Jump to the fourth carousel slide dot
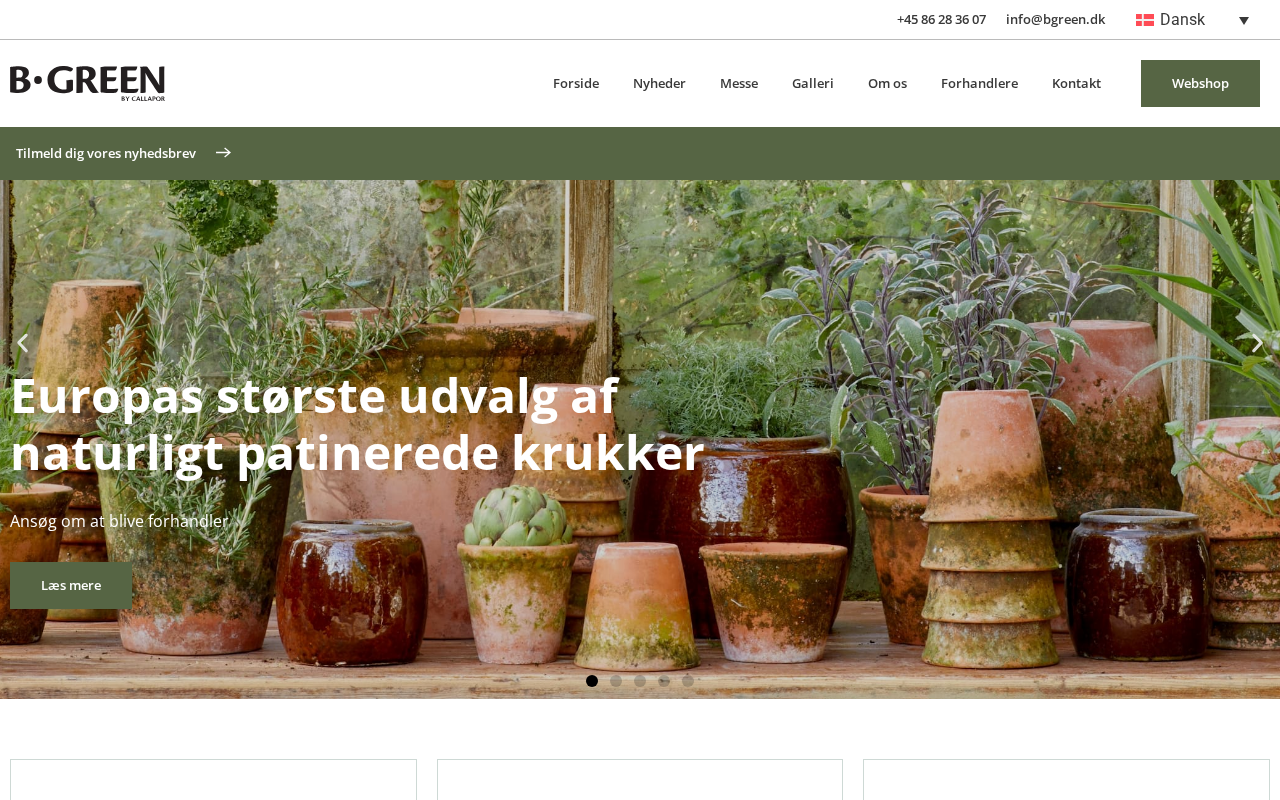Viewport: 1280px width, 800px height. click(x=664, y=681)
